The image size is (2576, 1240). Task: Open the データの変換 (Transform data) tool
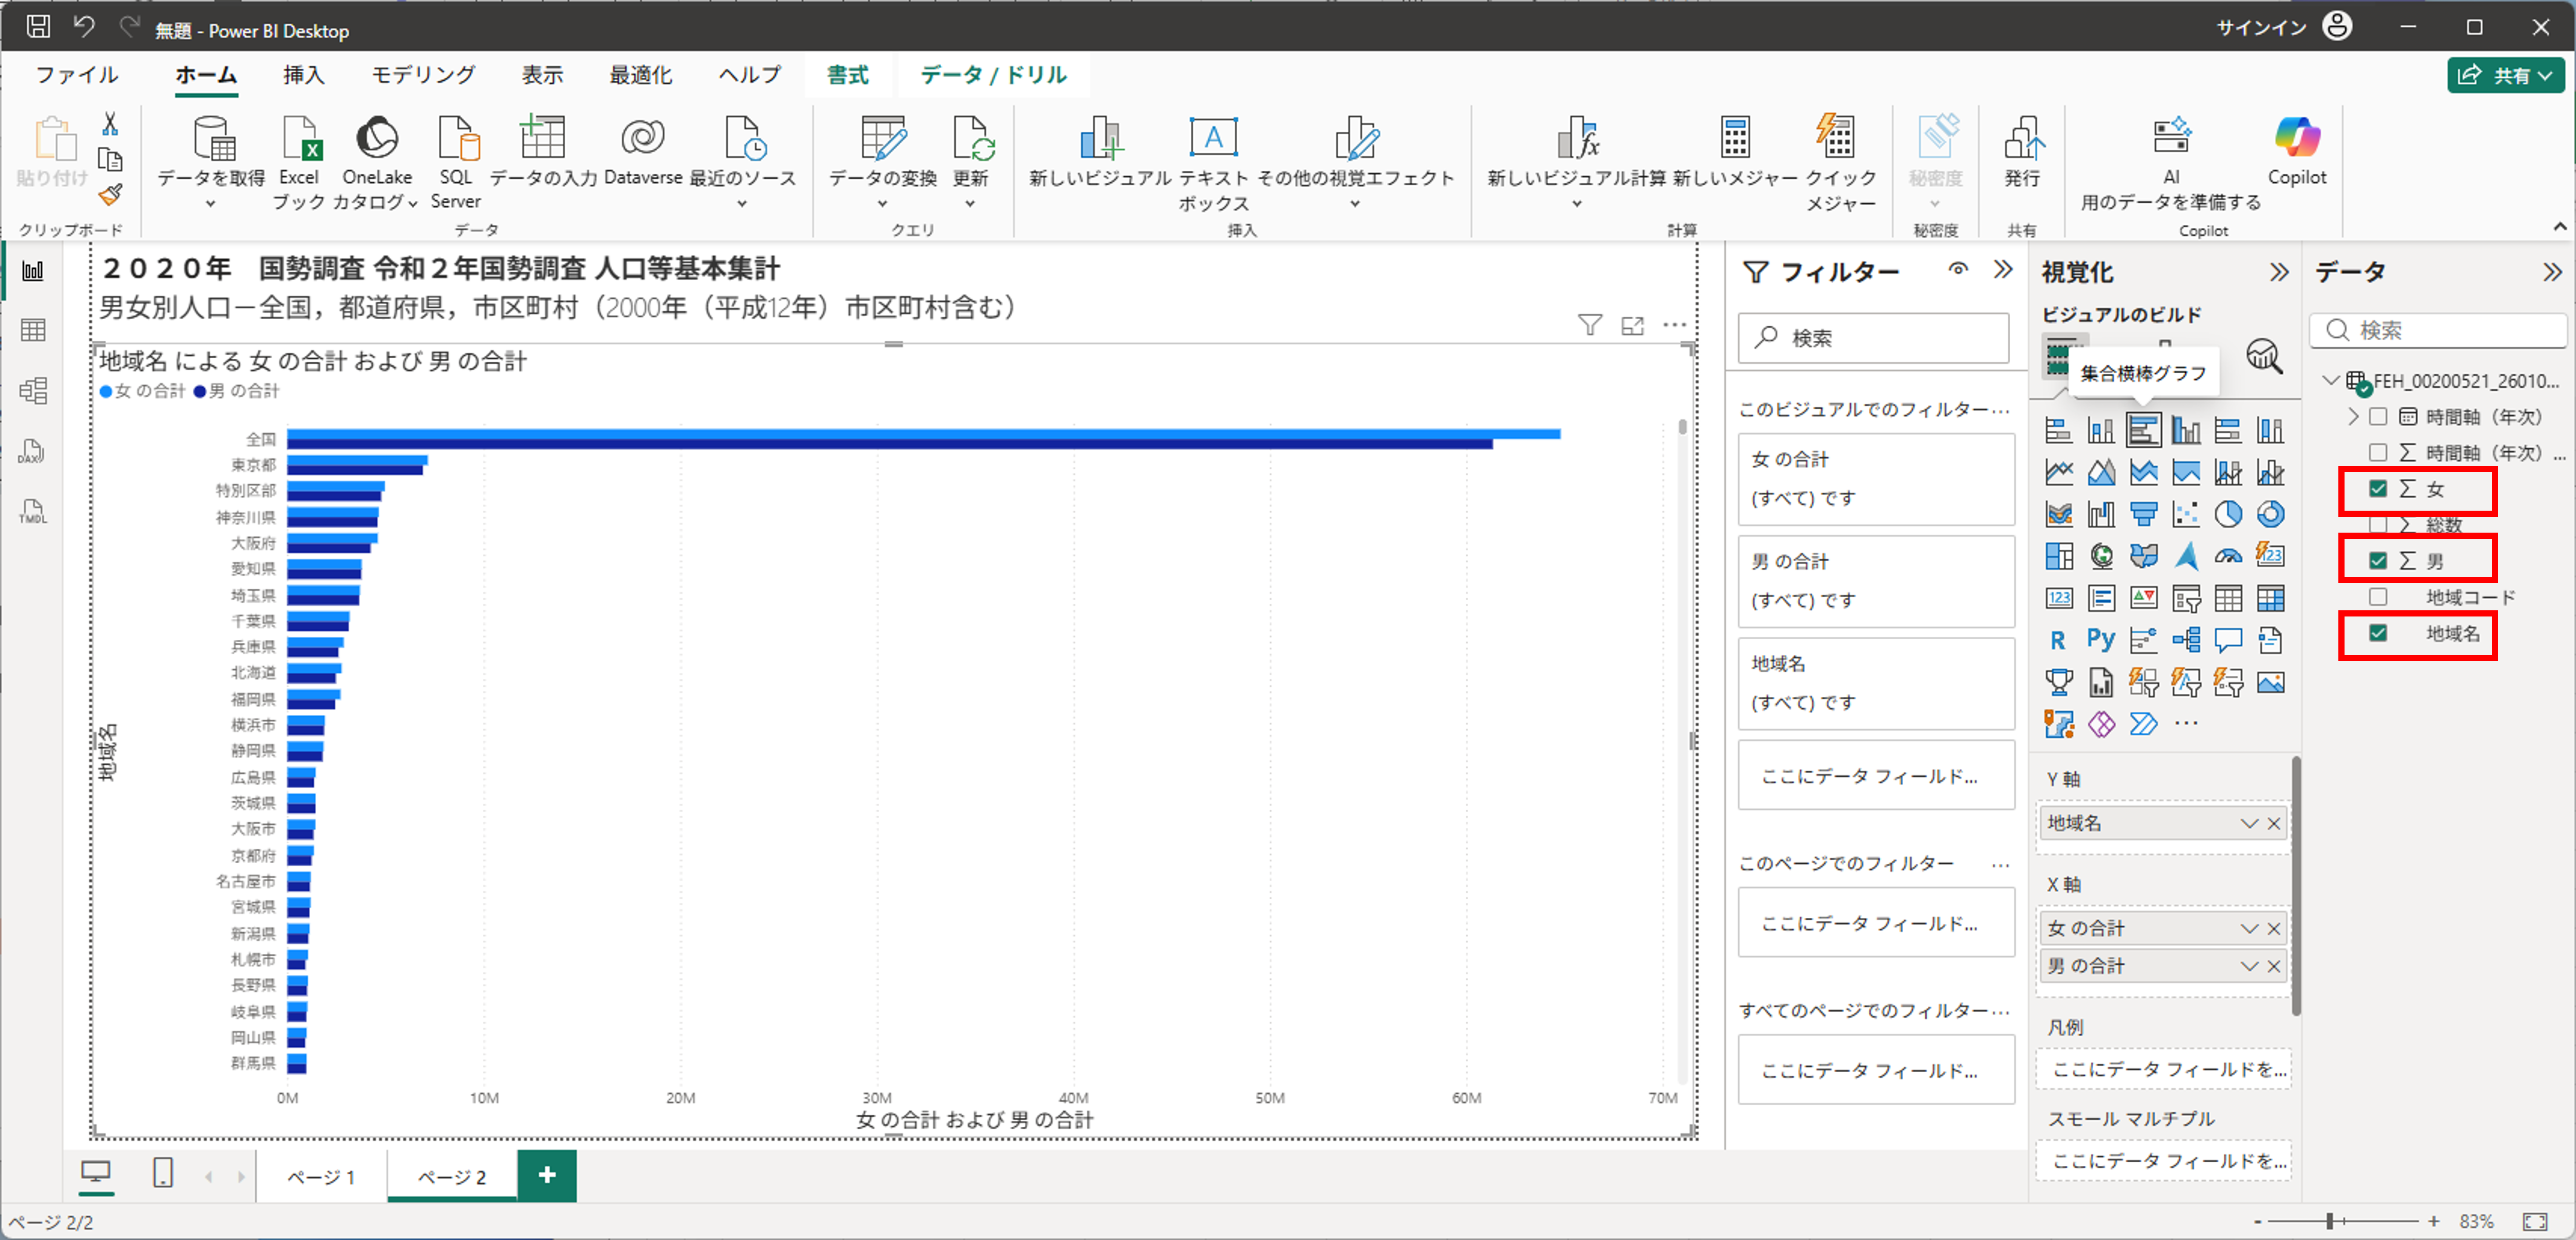882,140
